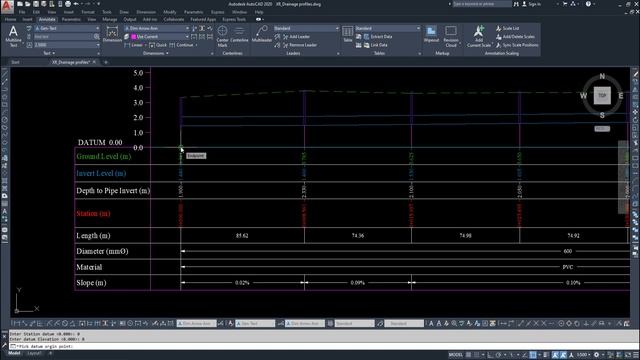Image resolution: width=640 pixels, height=360 pixels.
Task: Select the Revision Cloud tool
Action: [x=451, y=36]
